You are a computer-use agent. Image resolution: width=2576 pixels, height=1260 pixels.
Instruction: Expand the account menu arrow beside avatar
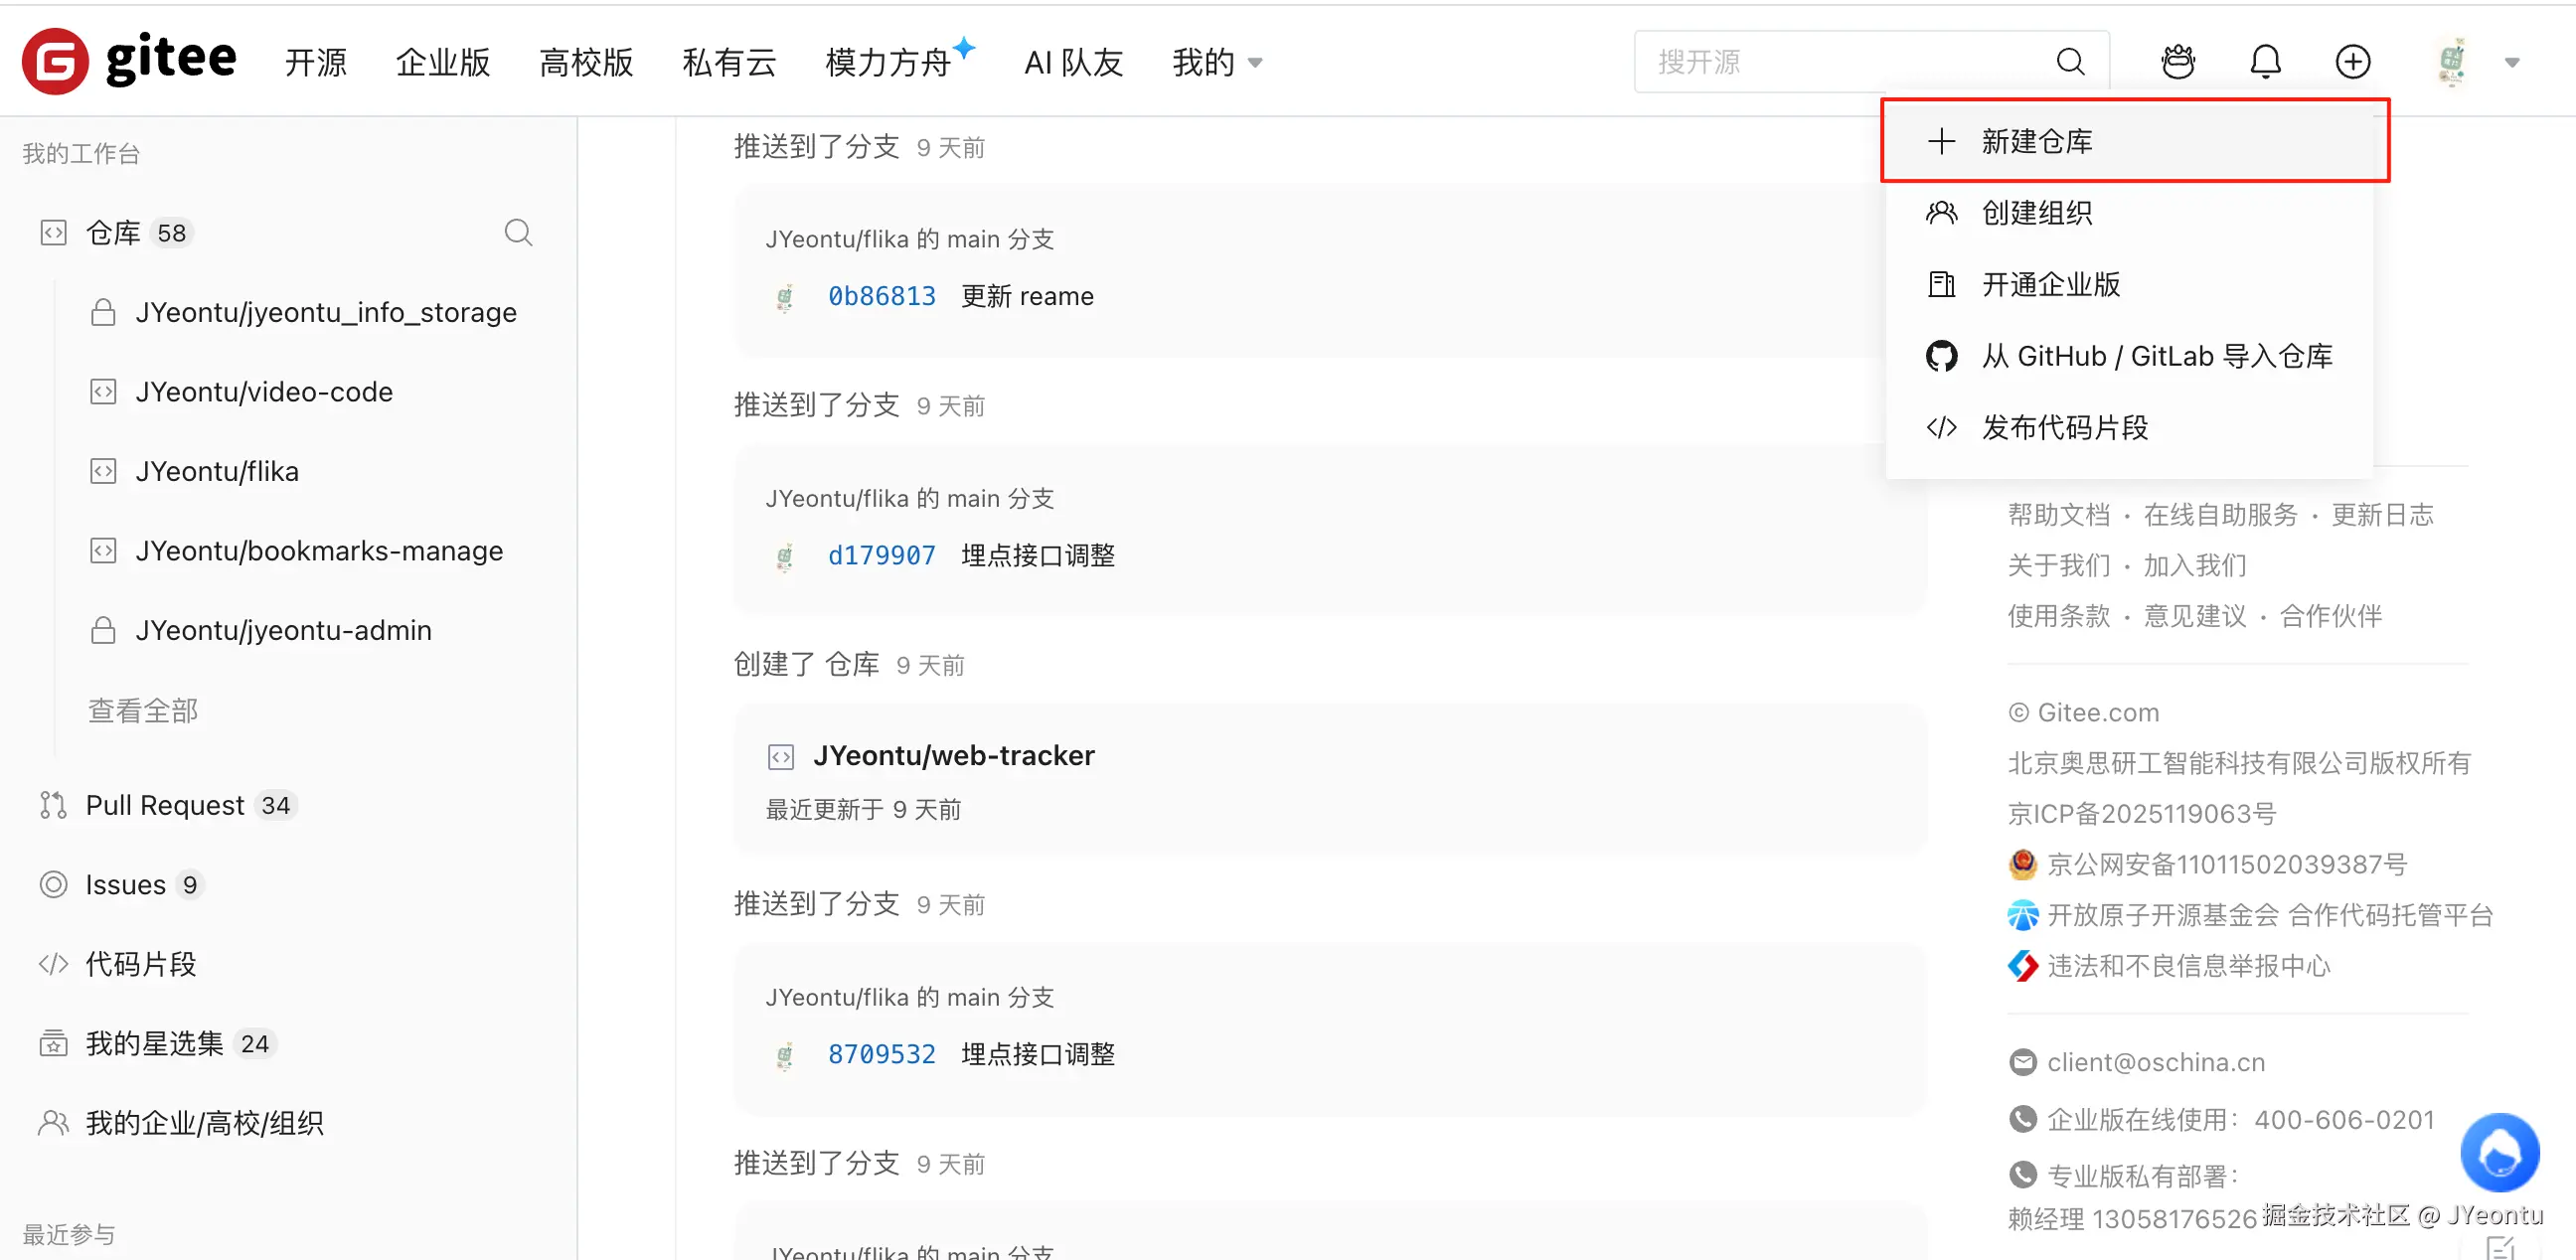(2512, 62)
